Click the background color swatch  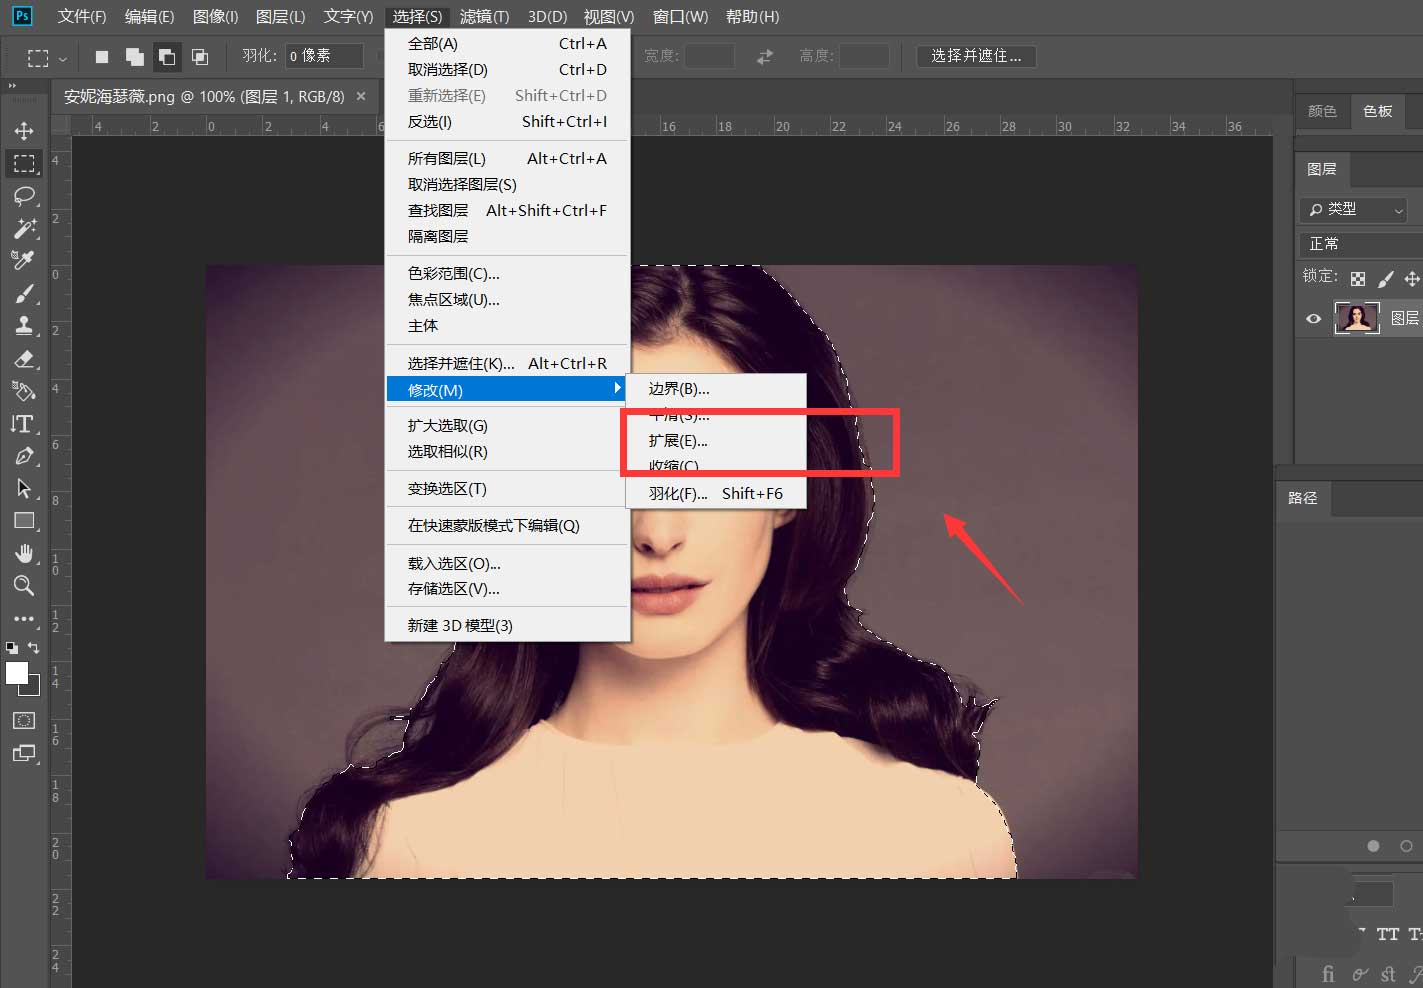coord(33,688)
